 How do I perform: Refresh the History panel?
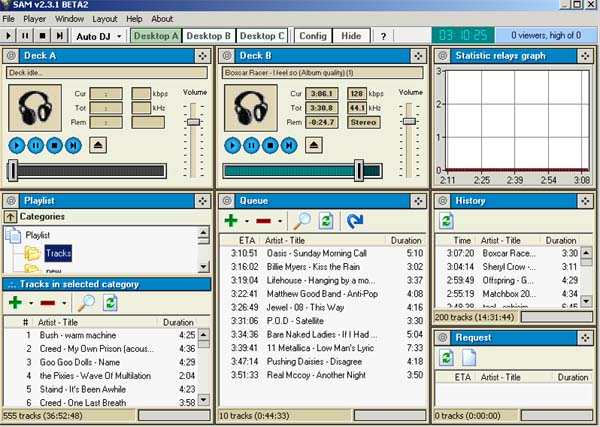coord(446,221)
